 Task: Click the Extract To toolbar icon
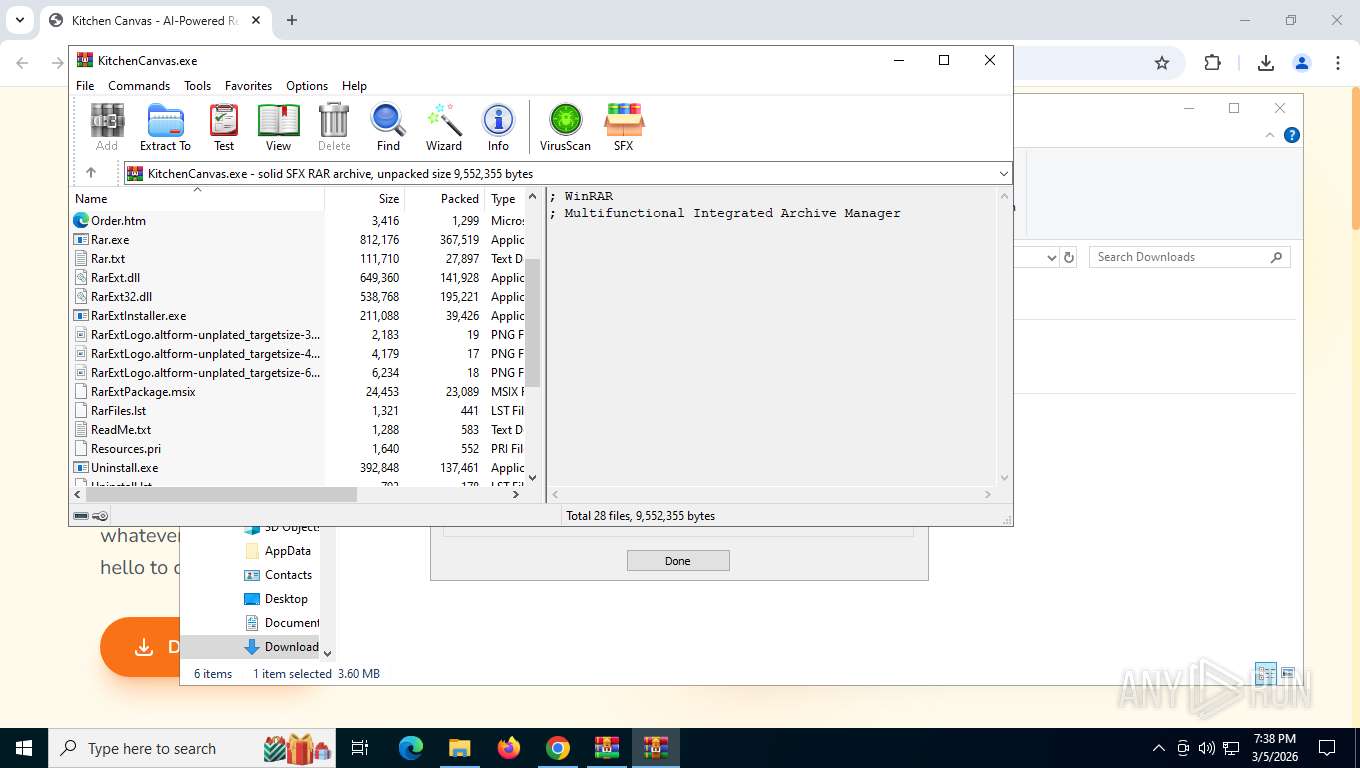tap(165, 127)
